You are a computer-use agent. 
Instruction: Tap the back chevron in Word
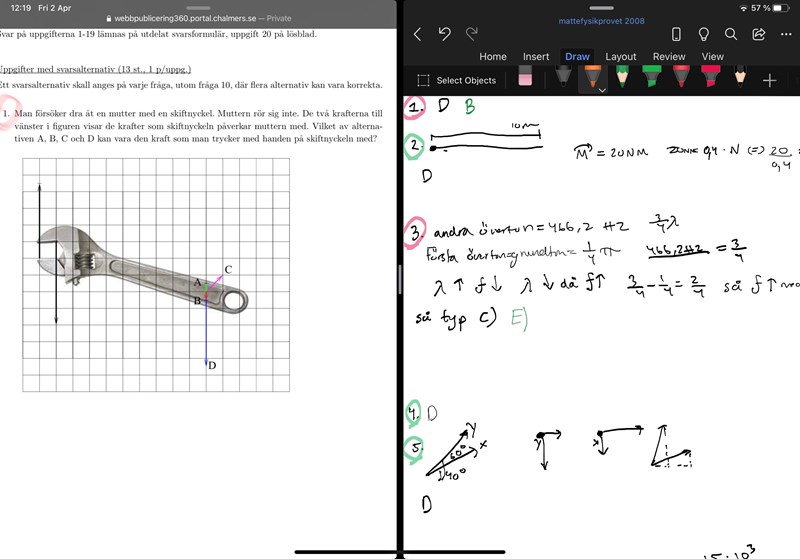(x=417, y=34)
